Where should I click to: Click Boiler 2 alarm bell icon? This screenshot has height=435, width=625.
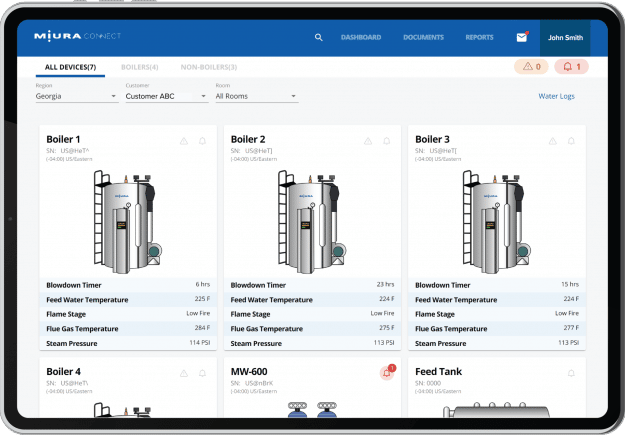coord(387,141)
